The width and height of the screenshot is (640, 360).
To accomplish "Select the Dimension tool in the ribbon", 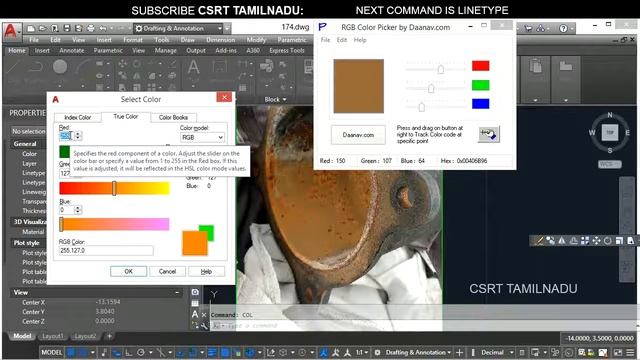I will [219, 67].
